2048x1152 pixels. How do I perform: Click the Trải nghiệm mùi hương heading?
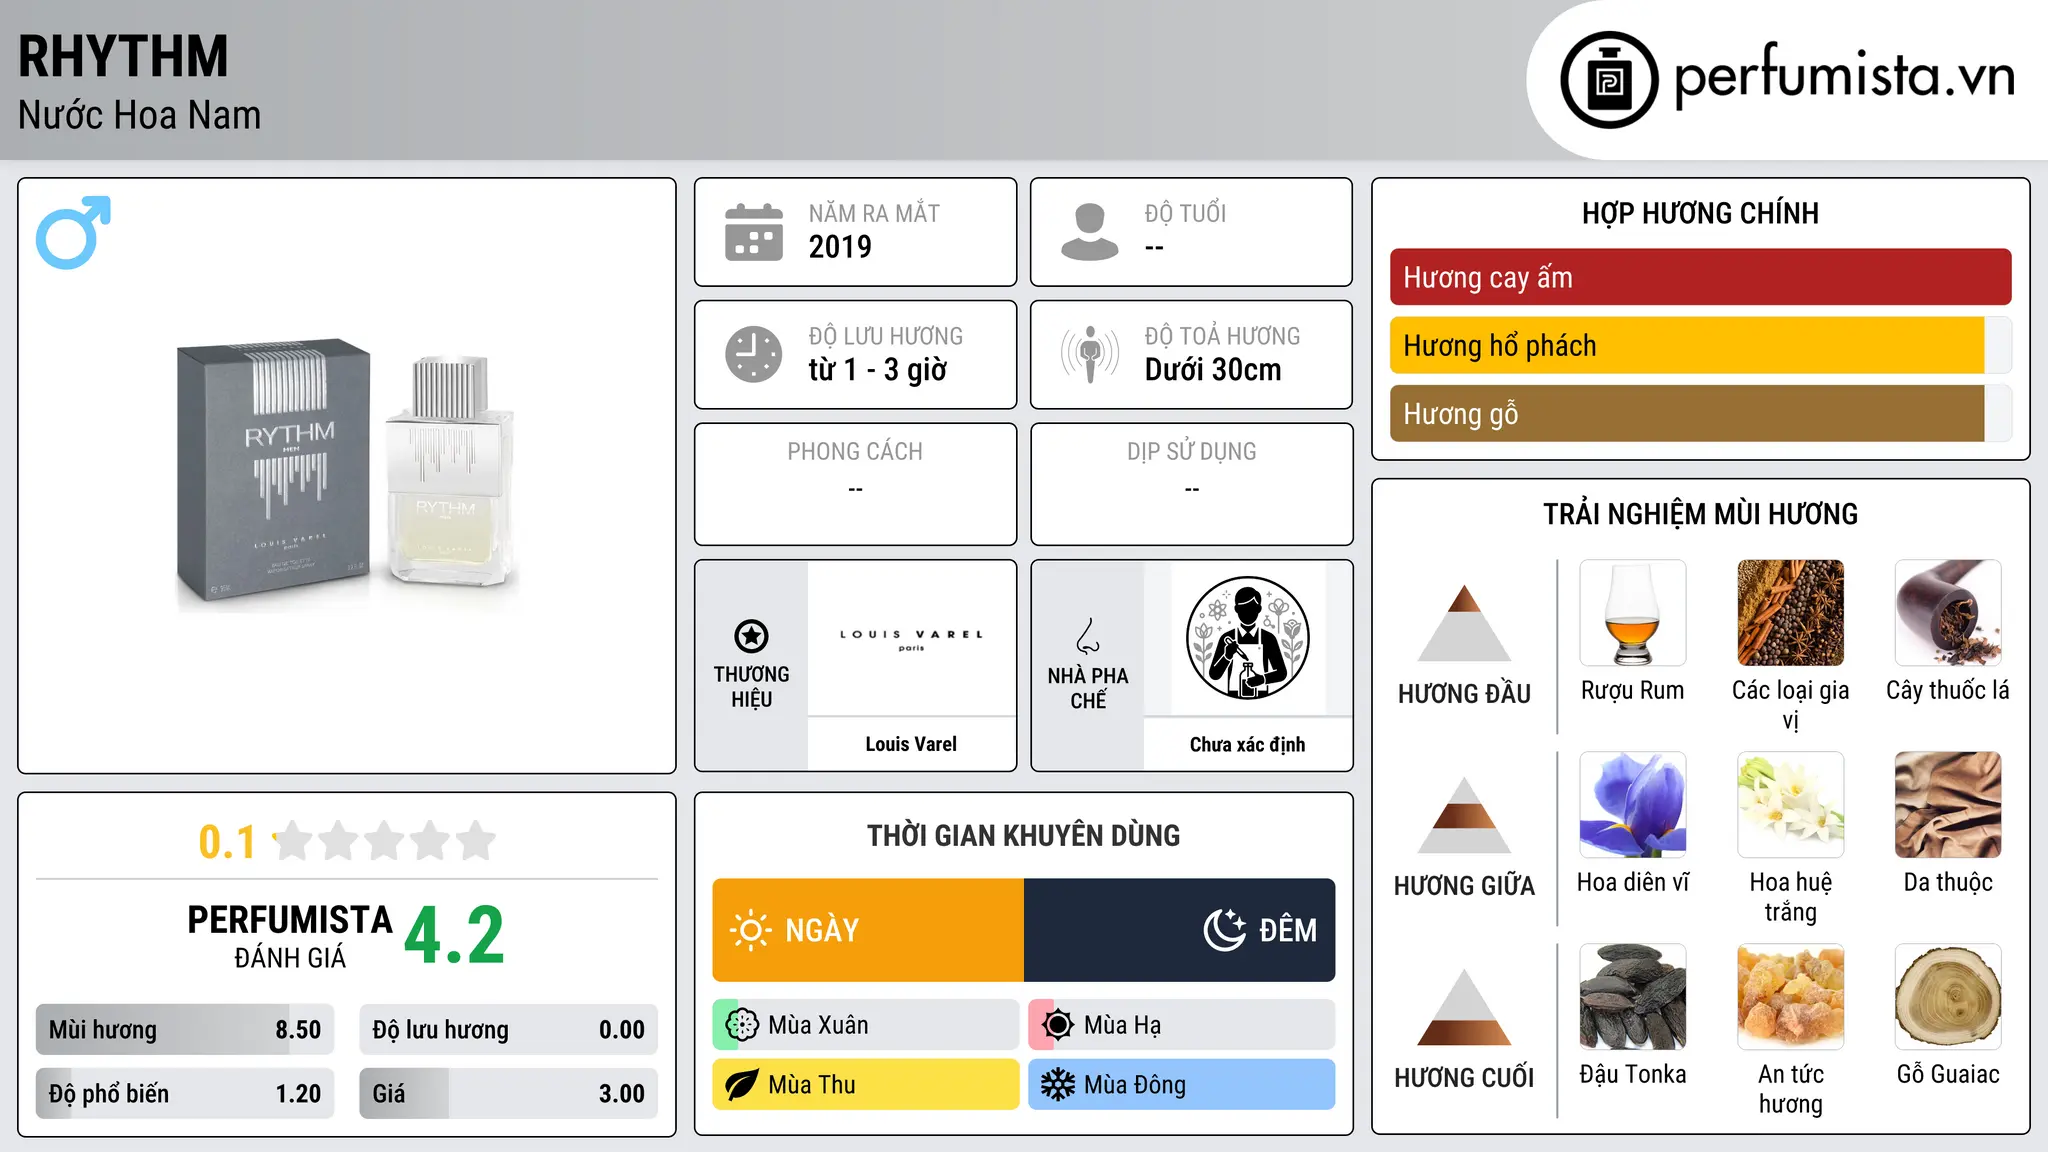coord(1700,514)
